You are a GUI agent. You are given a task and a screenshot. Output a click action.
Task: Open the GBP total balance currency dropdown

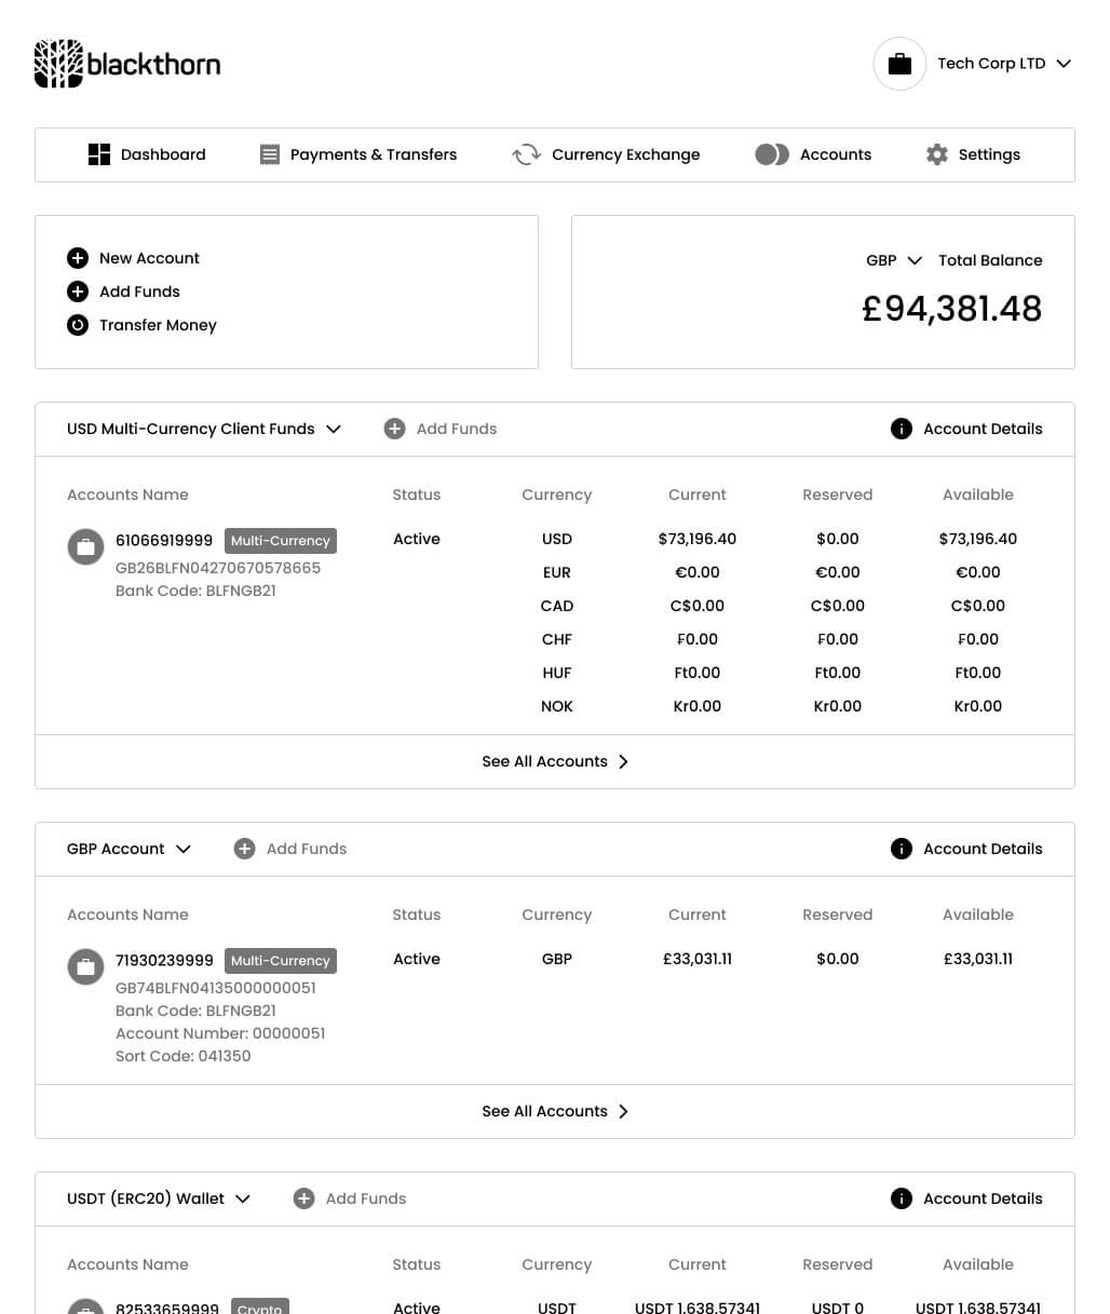point(914,261)
